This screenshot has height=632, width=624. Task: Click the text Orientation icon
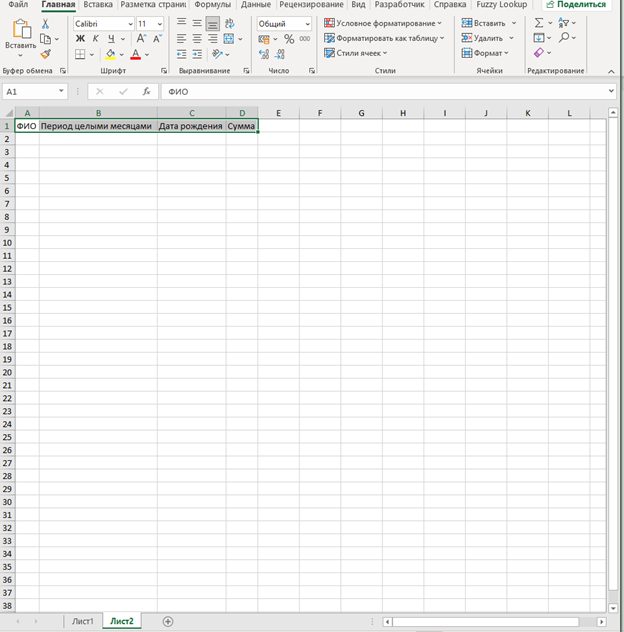pyautogui.click(x=218, y=54)
